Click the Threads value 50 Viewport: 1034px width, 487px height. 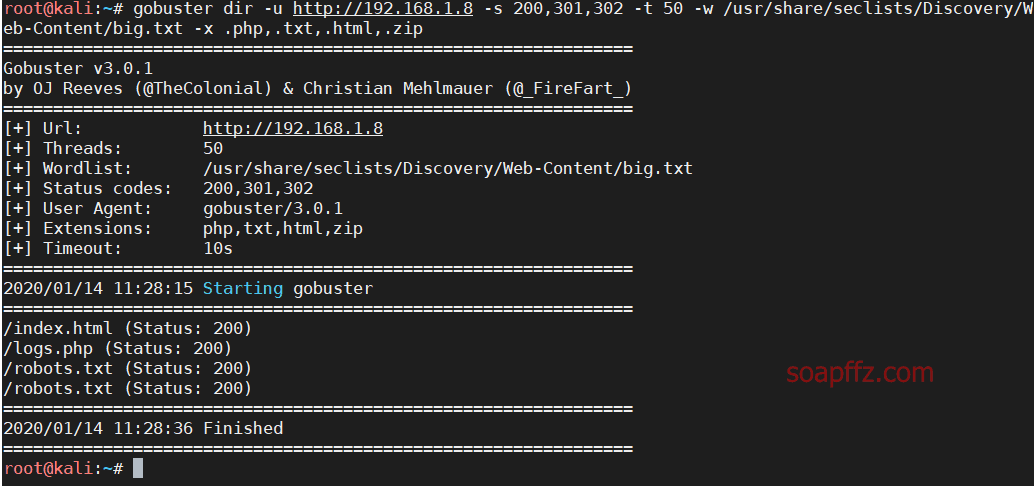pos(213,148)
